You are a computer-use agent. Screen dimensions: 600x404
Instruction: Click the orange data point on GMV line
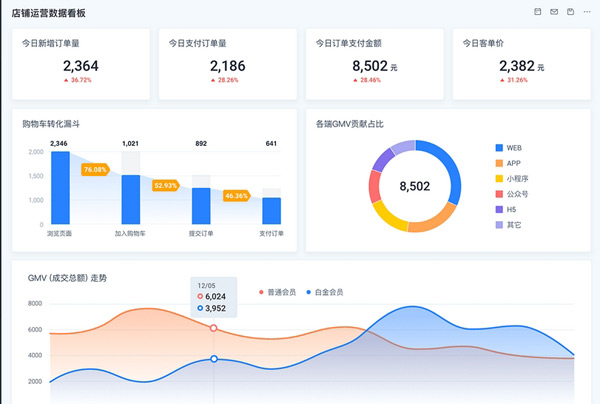pyautogui.click(x=213, y=328)
